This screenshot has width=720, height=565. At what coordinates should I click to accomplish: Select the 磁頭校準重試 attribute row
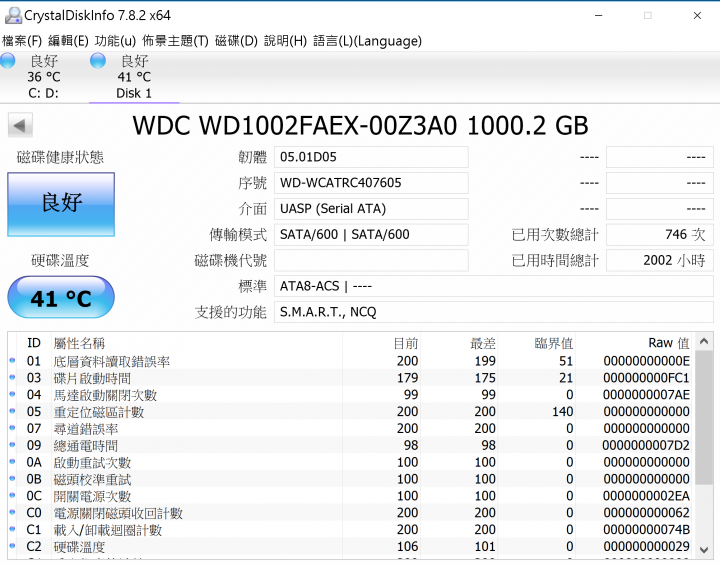tap(351, 479)
